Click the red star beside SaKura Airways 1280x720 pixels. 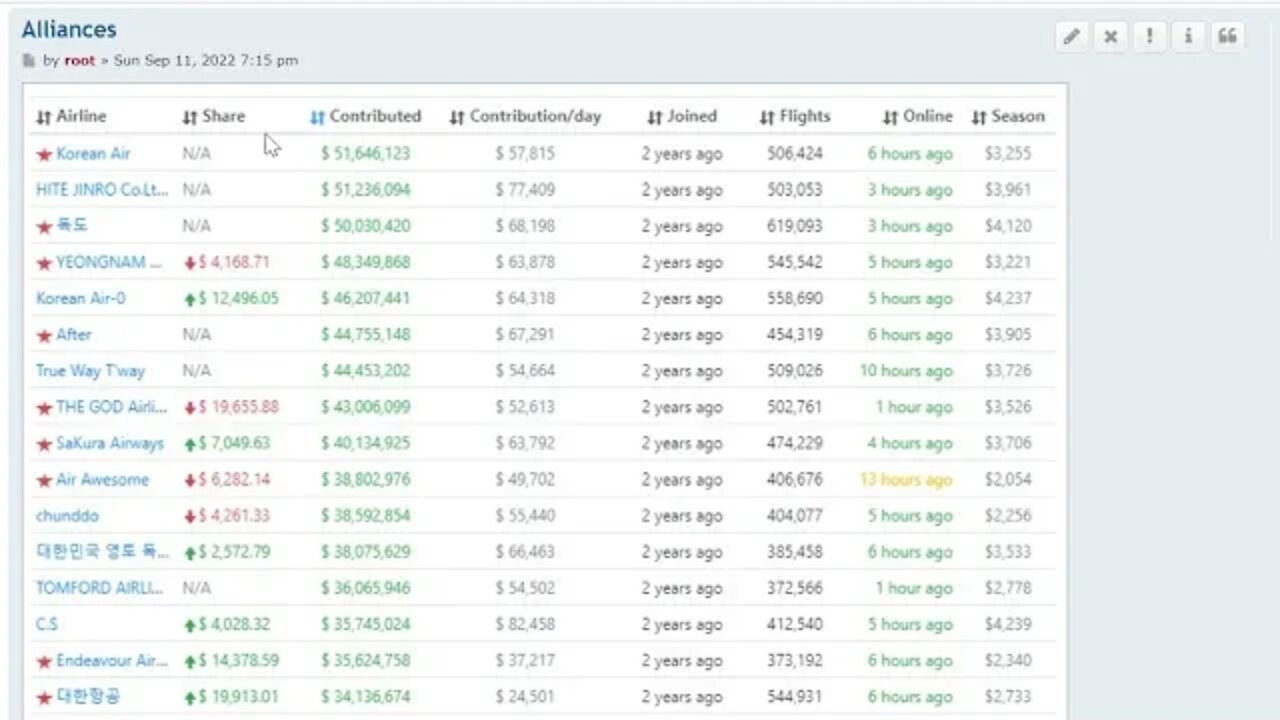point(44,444)
